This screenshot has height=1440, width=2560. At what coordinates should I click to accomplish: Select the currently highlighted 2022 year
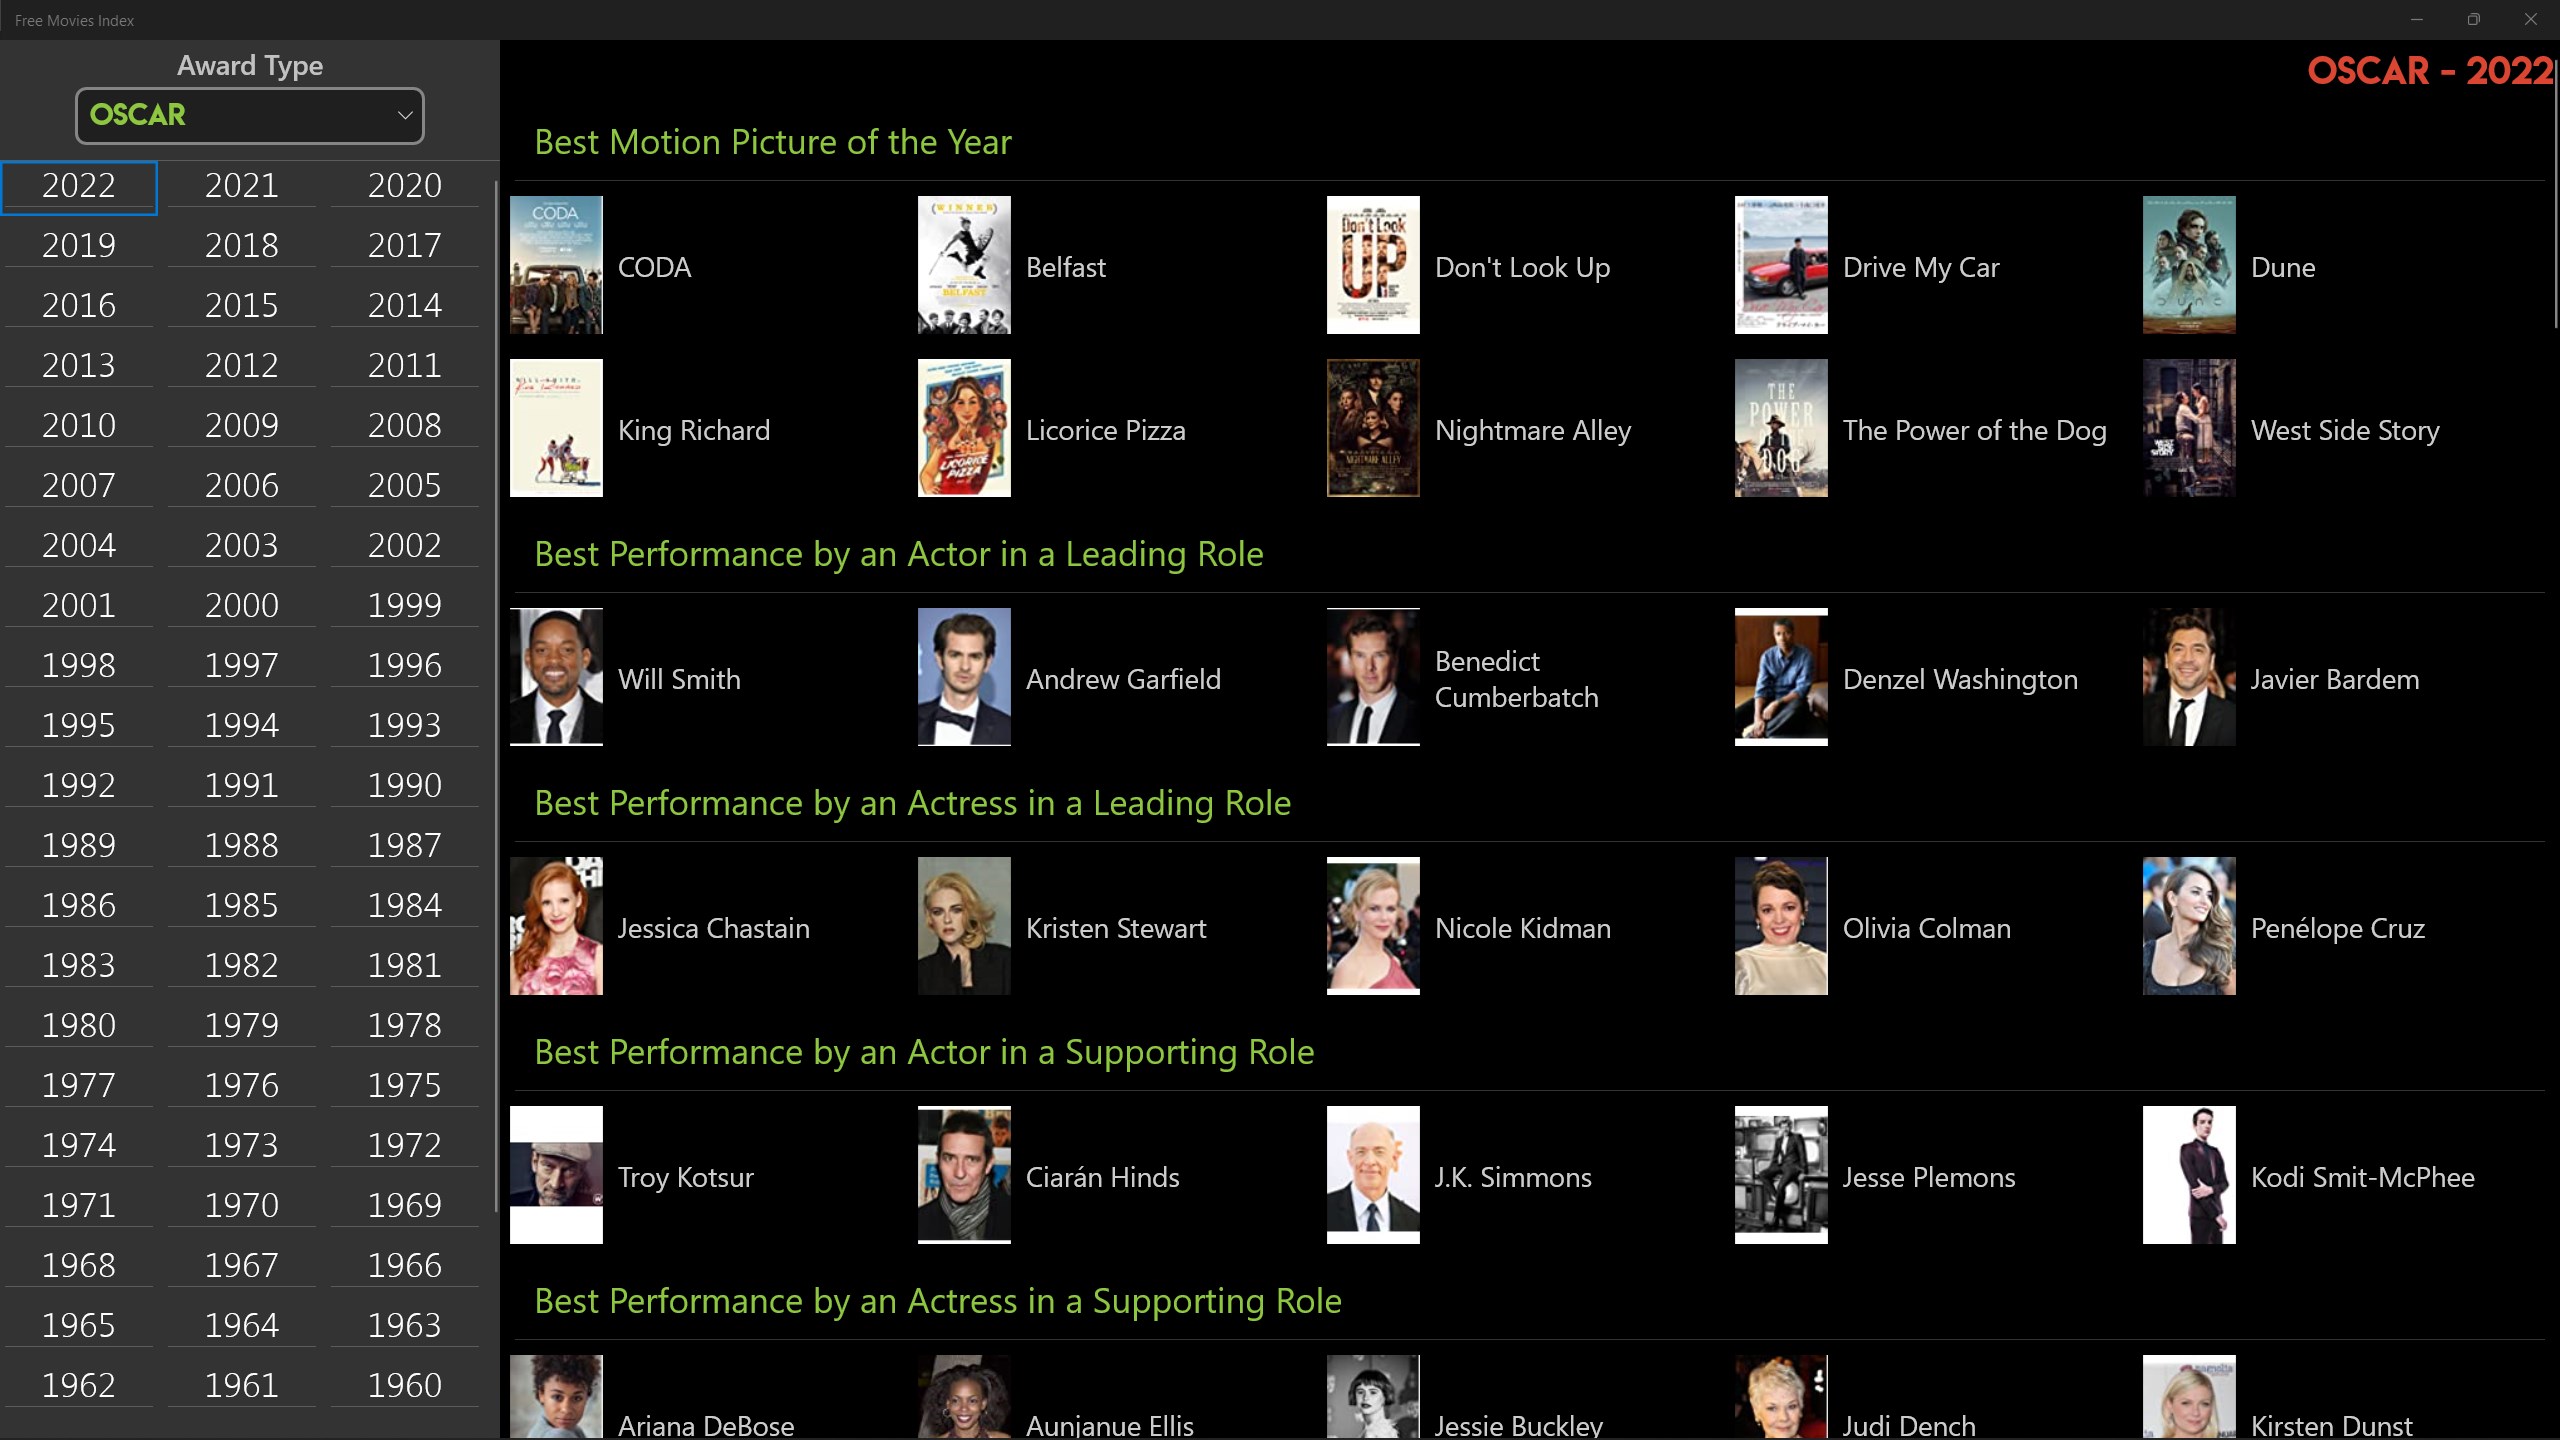(79, 186)
